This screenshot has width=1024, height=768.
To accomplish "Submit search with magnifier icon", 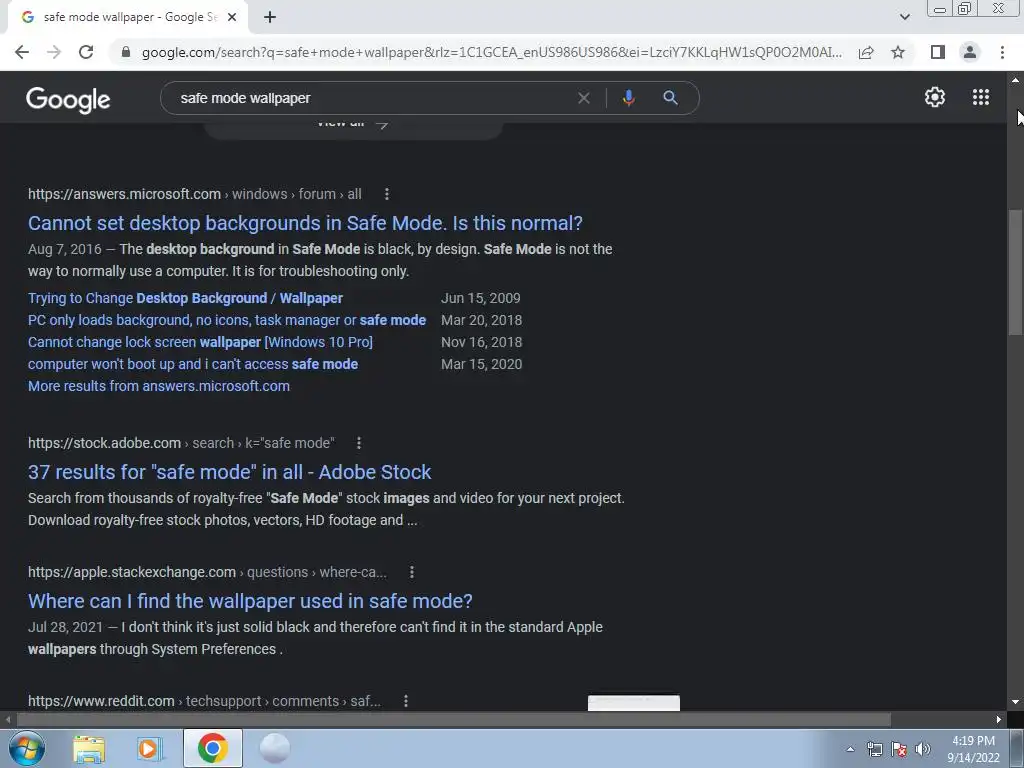I will click(670, 98).
